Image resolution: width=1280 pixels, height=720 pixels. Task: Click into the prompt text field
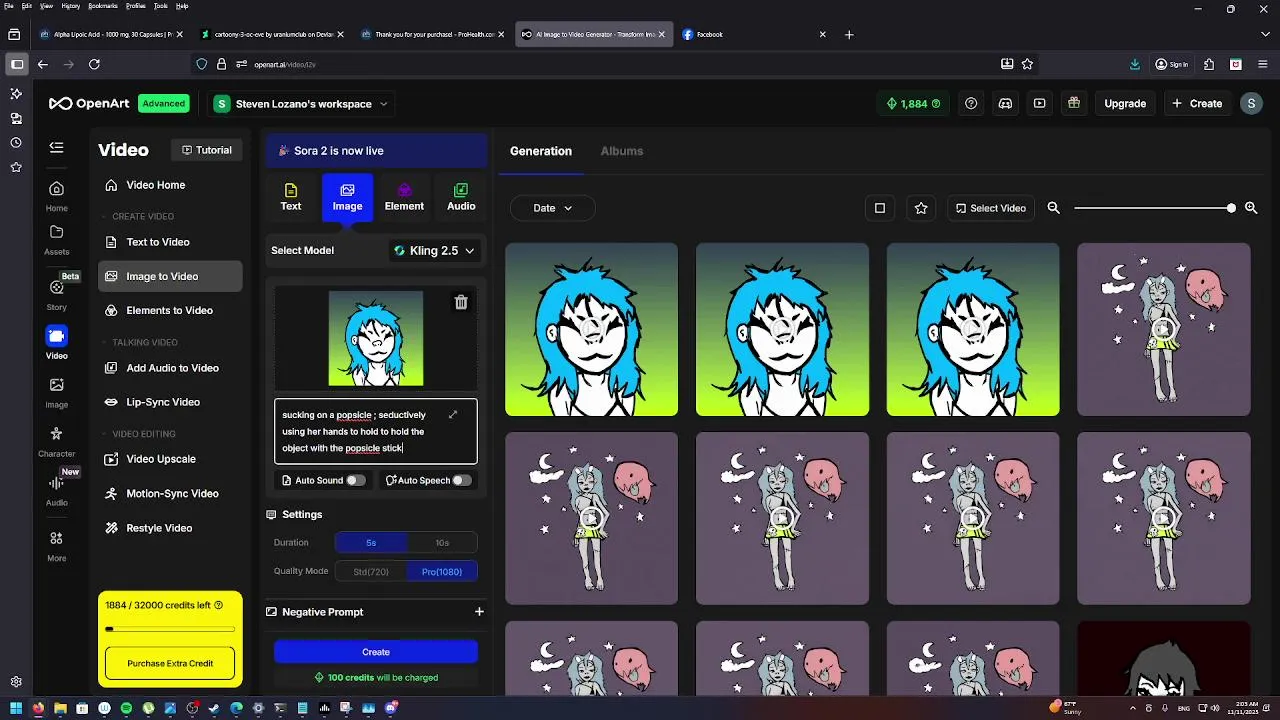coord(376,431)
